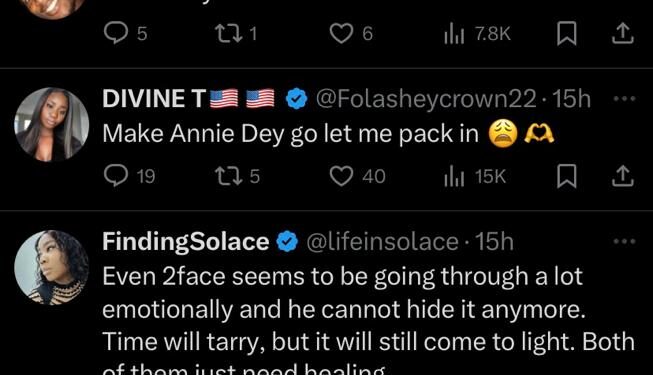Open more options for DIVINE T's tweet
Image resolution: width=653 pixels, height=375 pixels.
click(624, 99)
